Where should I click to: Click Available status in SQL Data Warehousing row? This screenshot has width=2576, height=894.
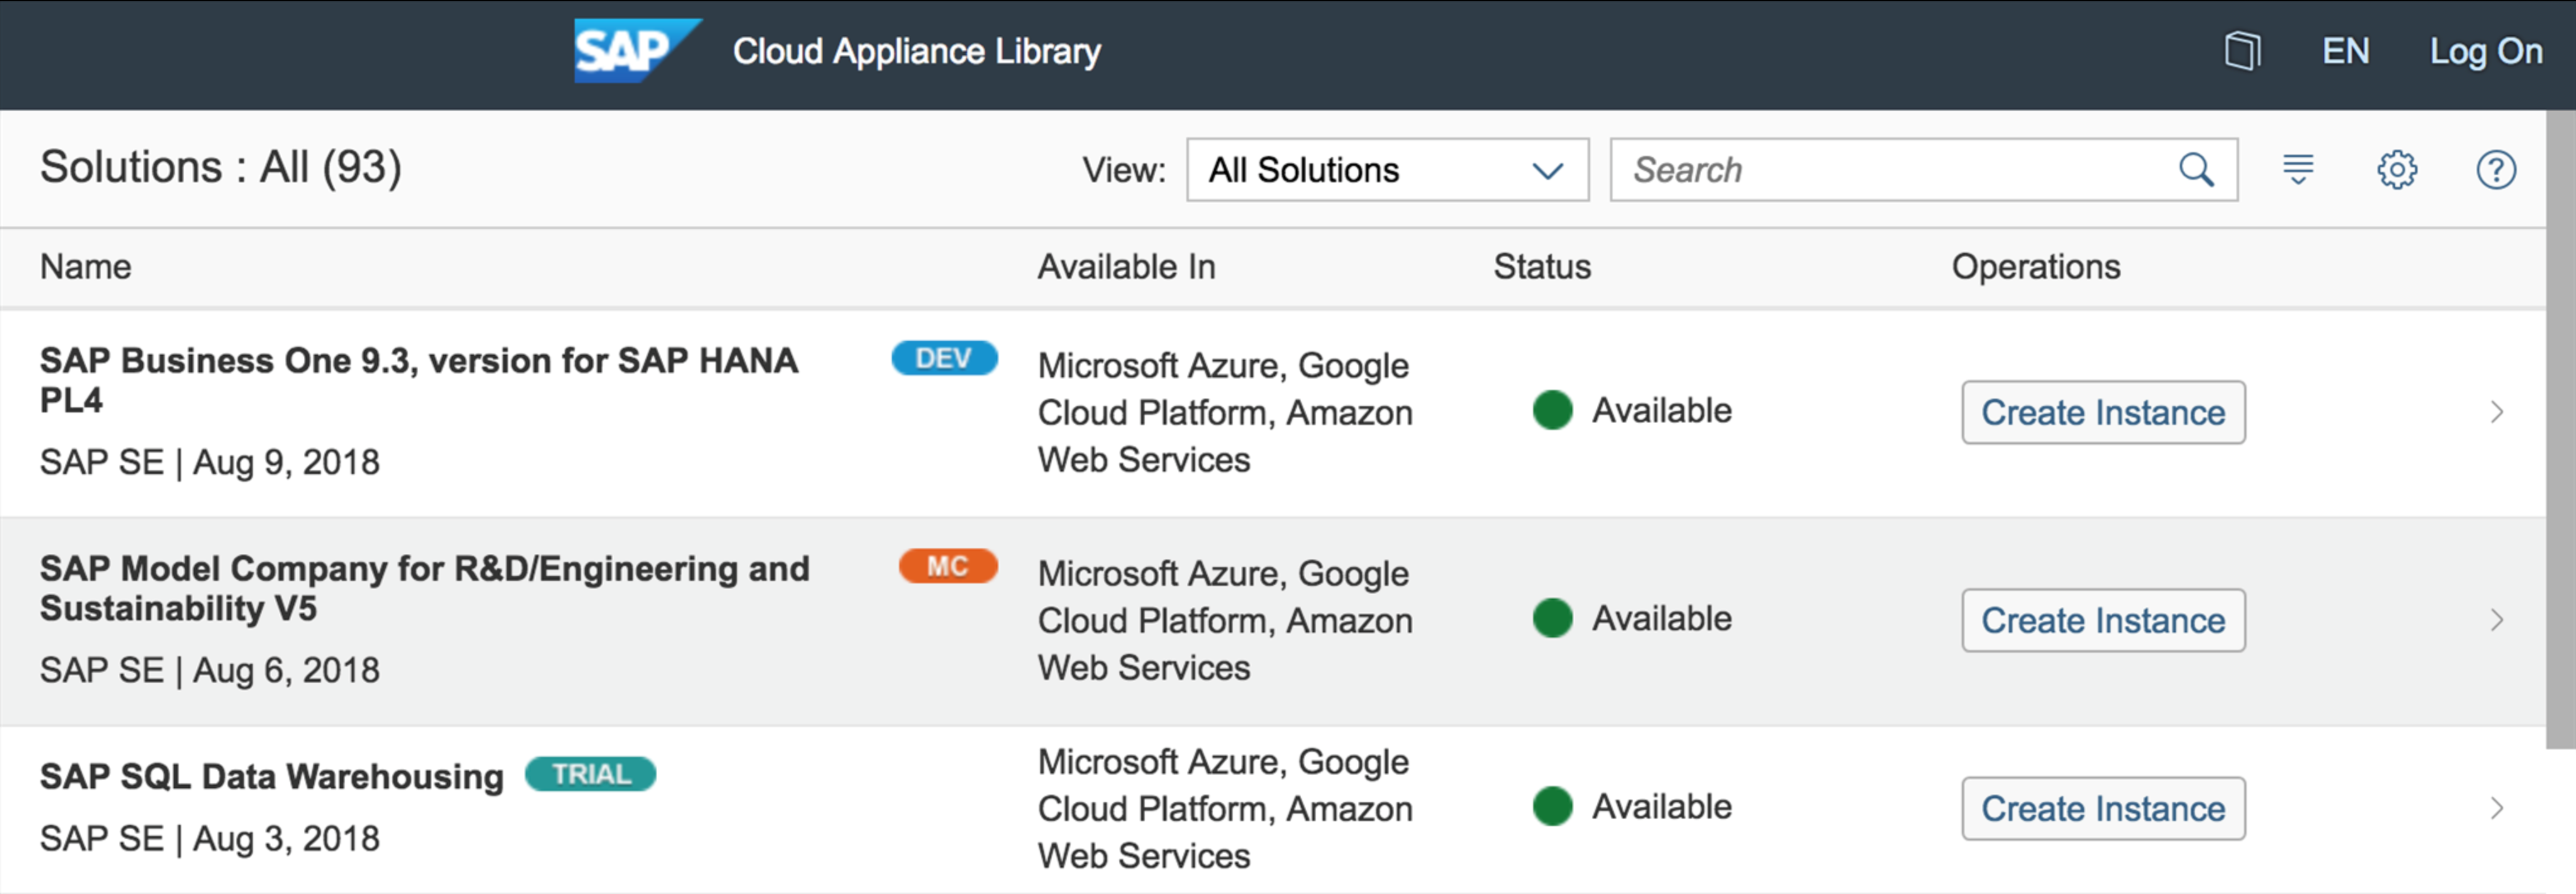click(1632, 806)
